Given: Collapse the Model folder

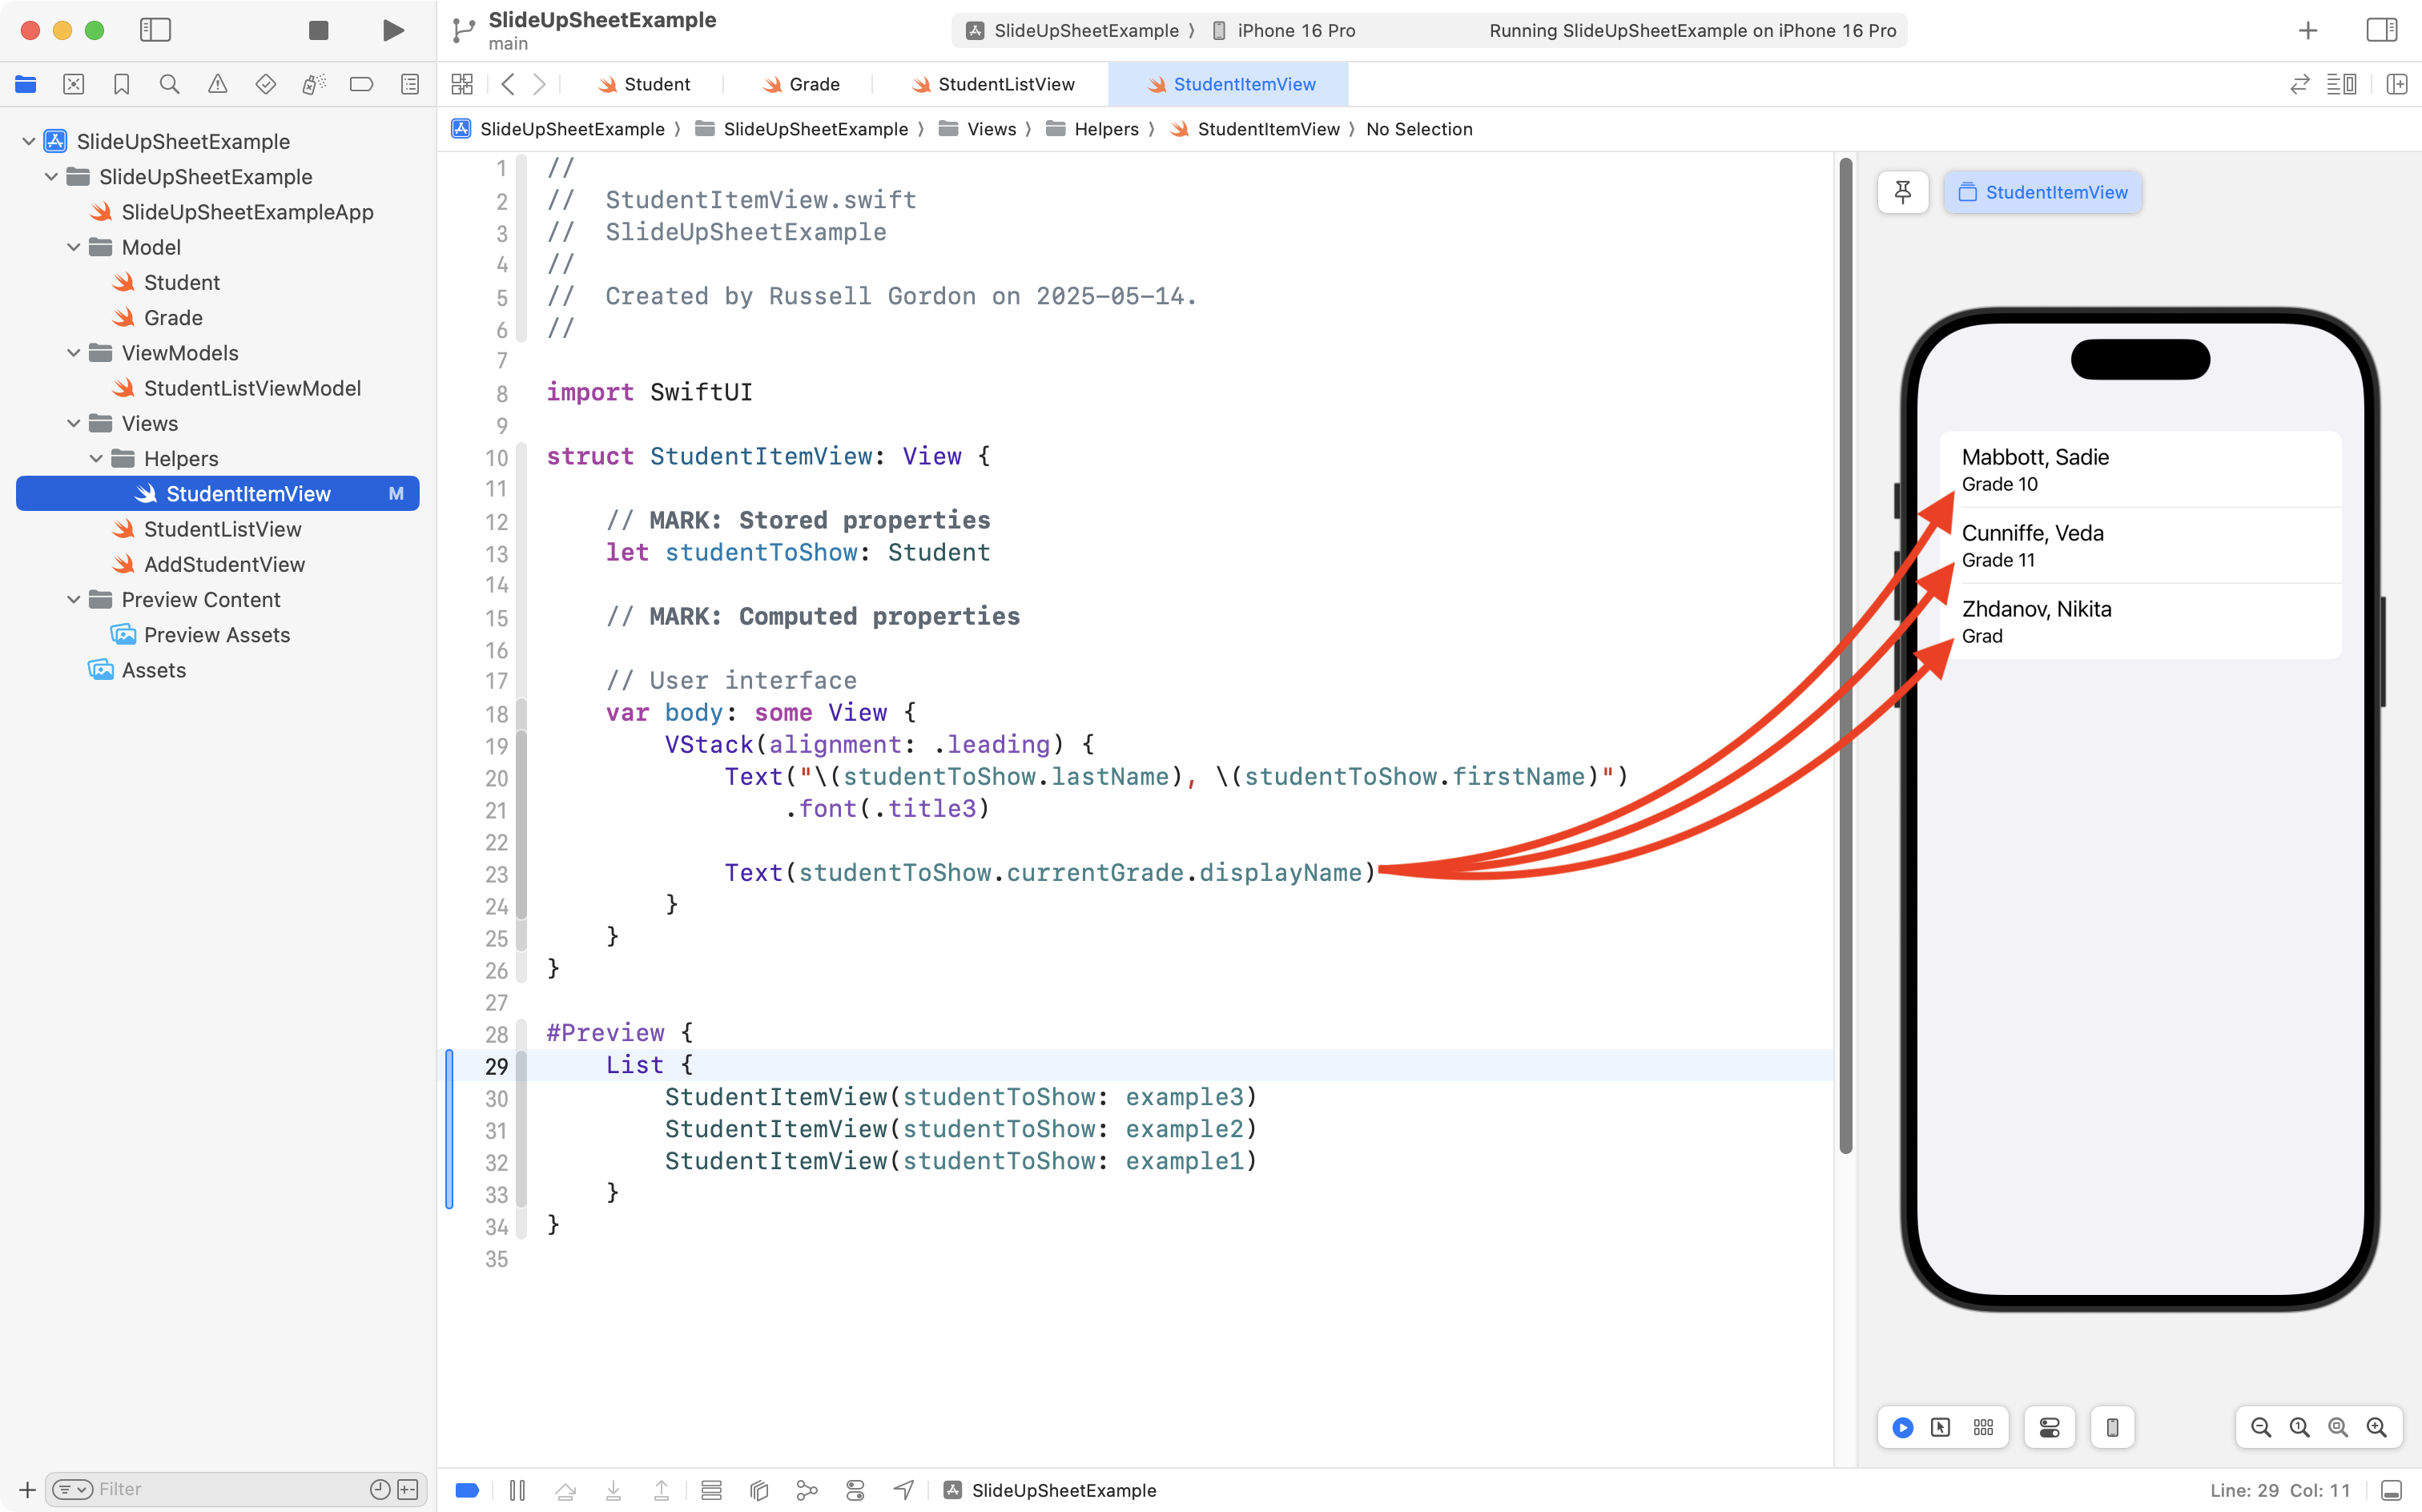Looking at the screenshot, I should [x=74, y=247].
